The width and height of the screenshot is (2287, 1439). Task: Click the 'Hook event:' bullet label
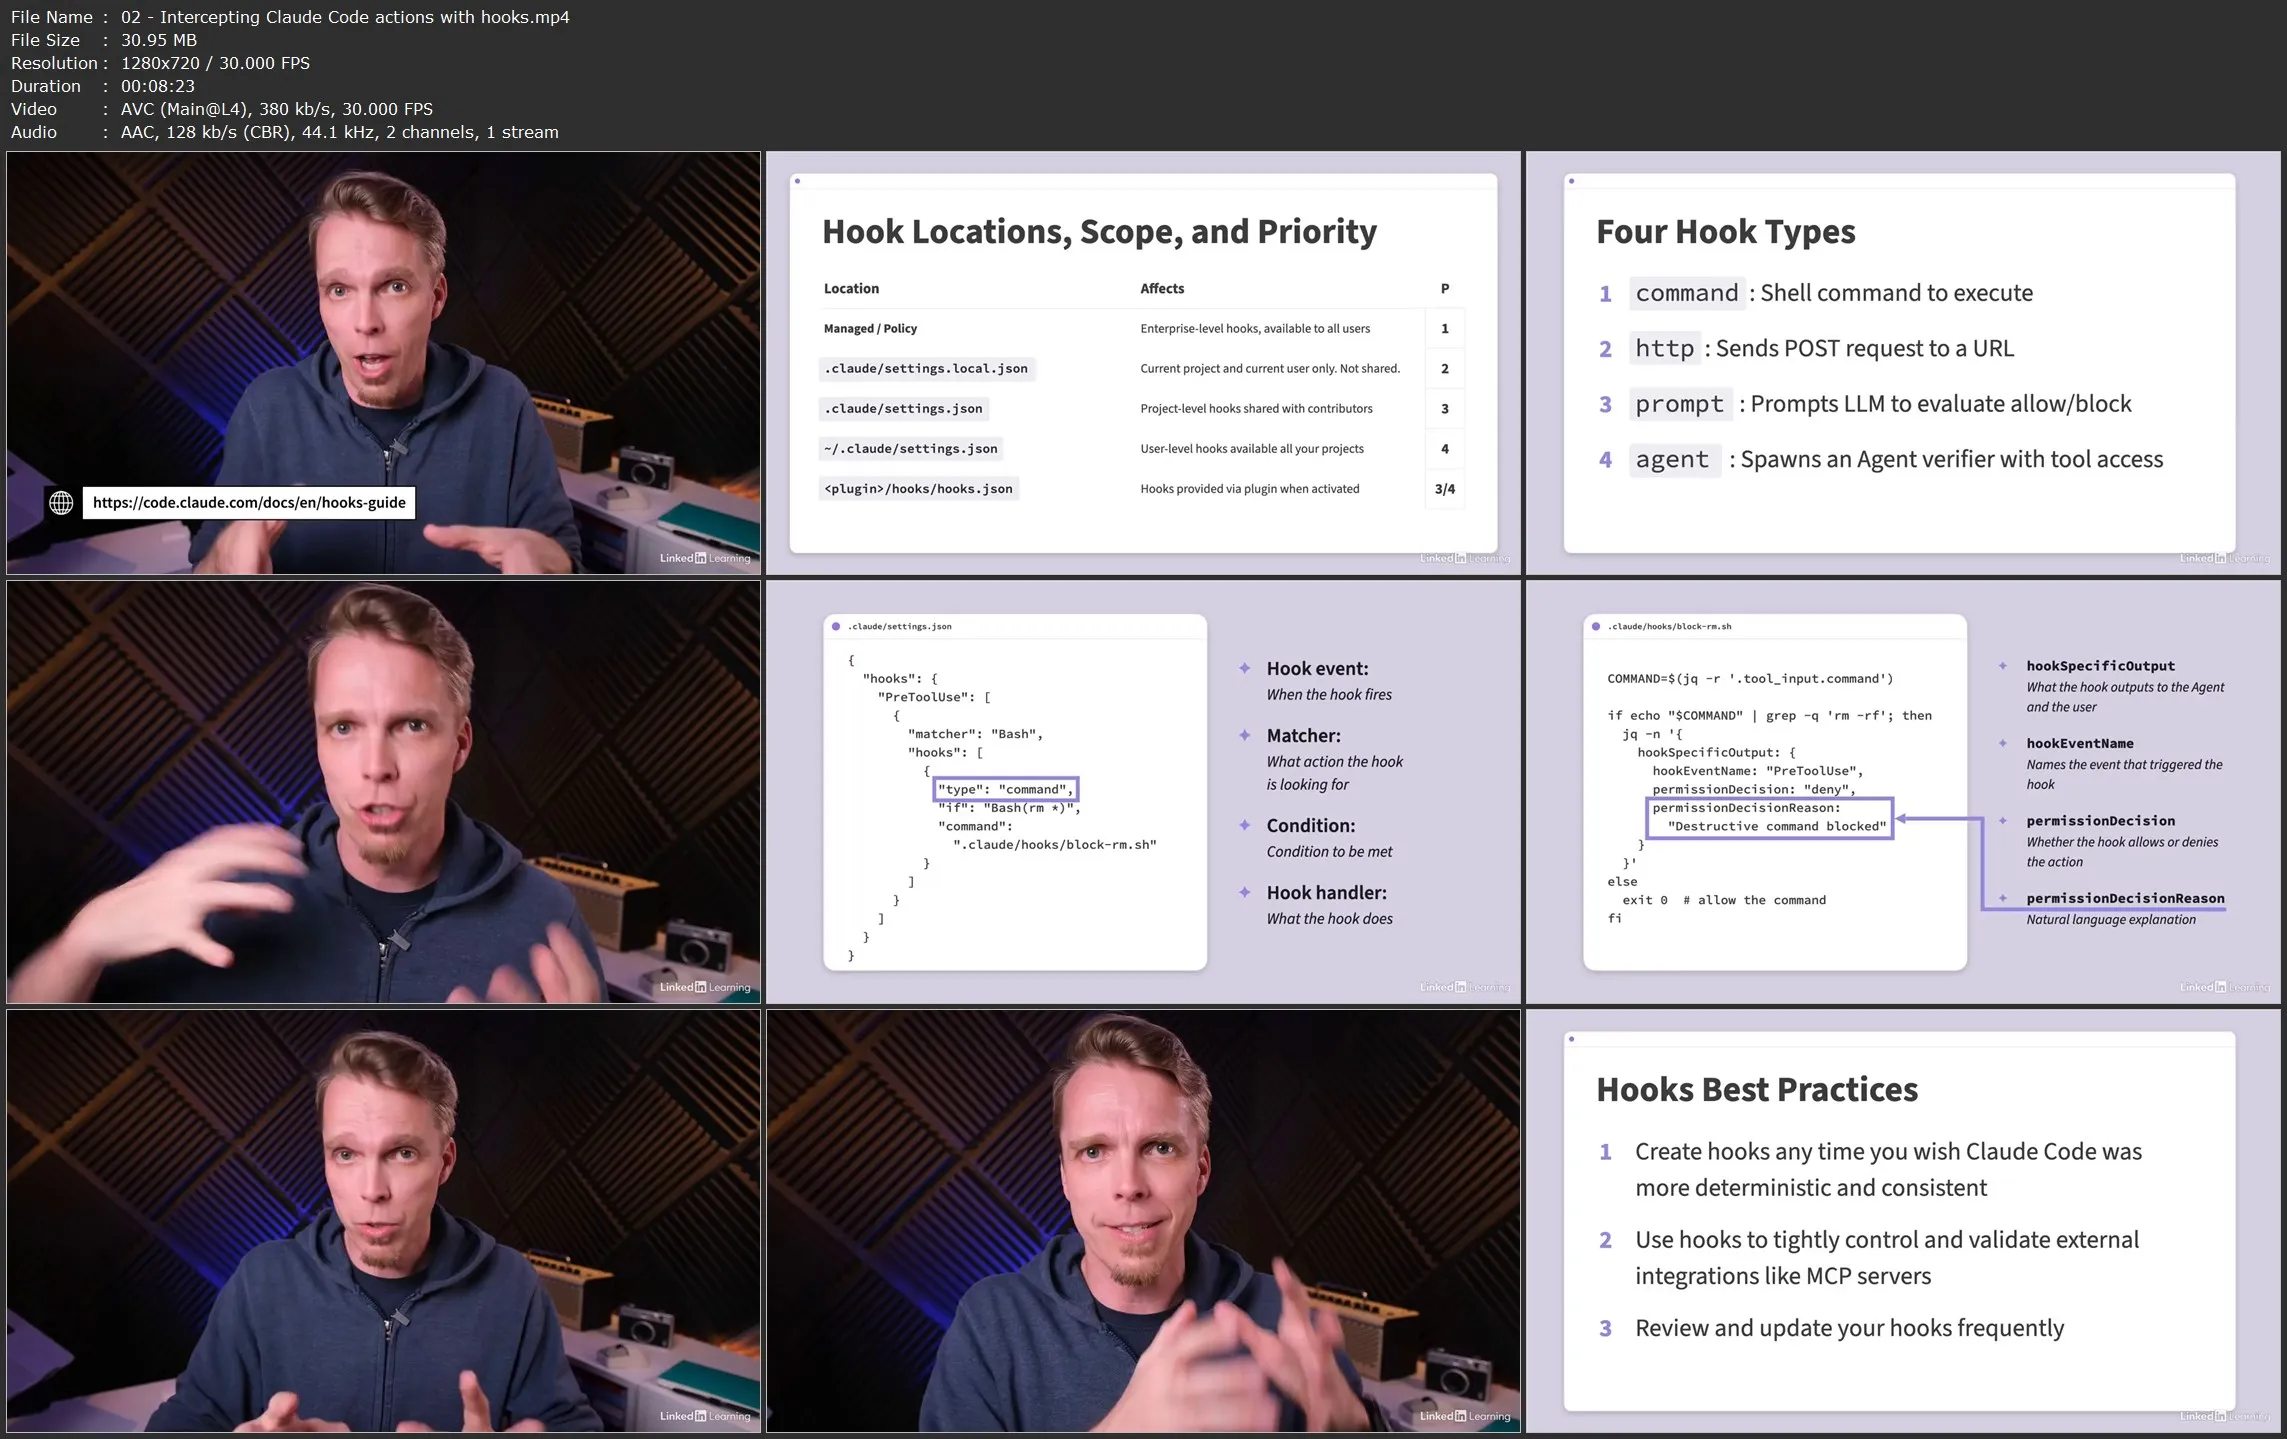[1318, 669]
